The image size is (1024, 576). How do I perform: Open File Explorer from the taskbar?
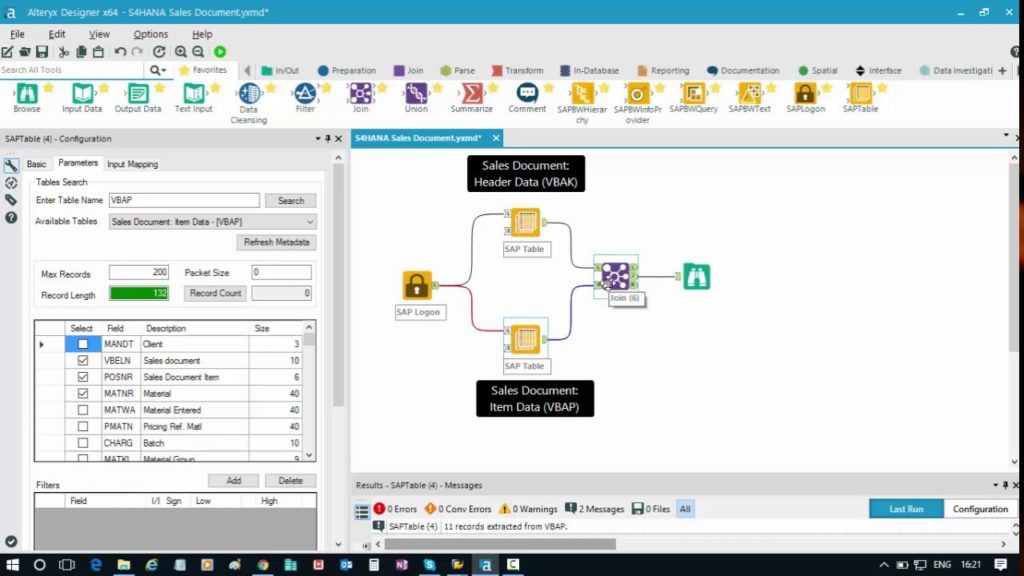[123, 565]
